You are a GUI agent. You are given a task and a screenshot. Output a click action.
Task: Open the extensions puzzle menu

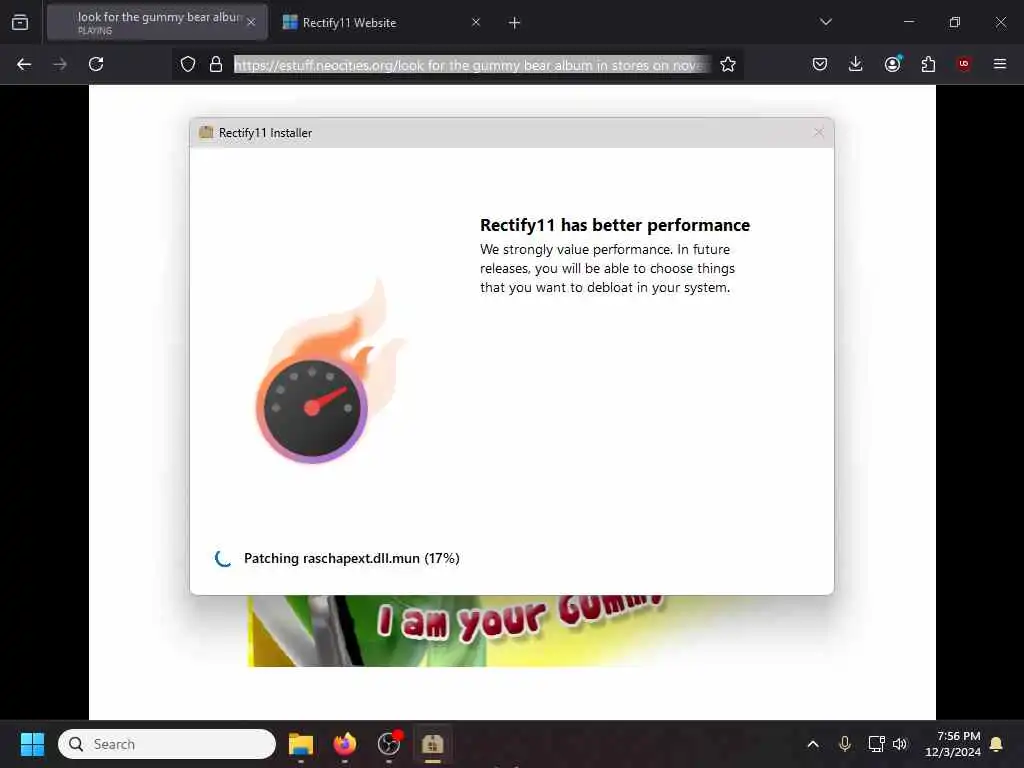(928, 64)
